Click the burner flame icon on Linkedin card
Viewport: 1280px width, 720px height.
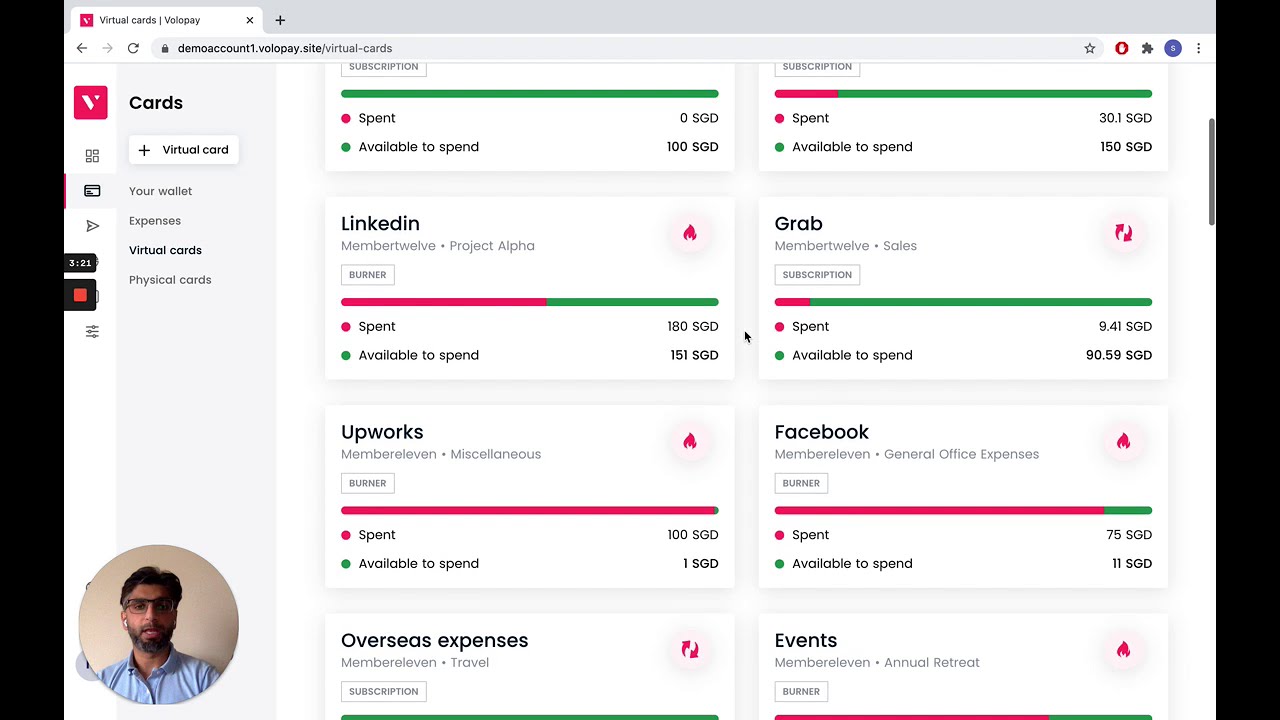point(690,233)
